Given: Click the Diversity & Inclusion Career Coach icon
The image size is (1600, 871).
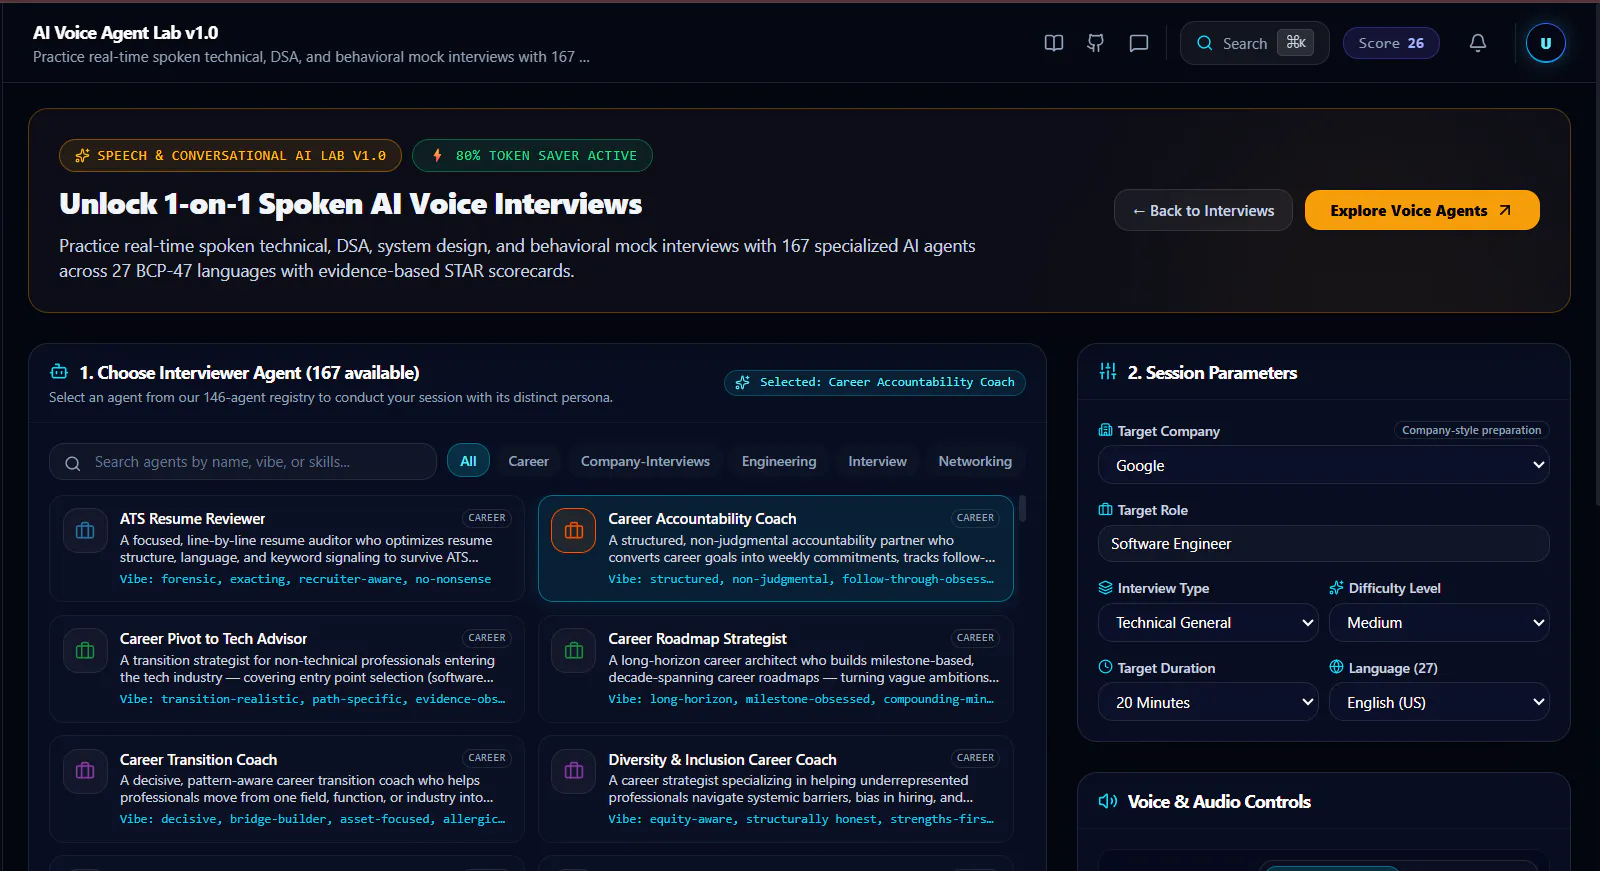Looking at the screenshot, I should pos(574,771).
